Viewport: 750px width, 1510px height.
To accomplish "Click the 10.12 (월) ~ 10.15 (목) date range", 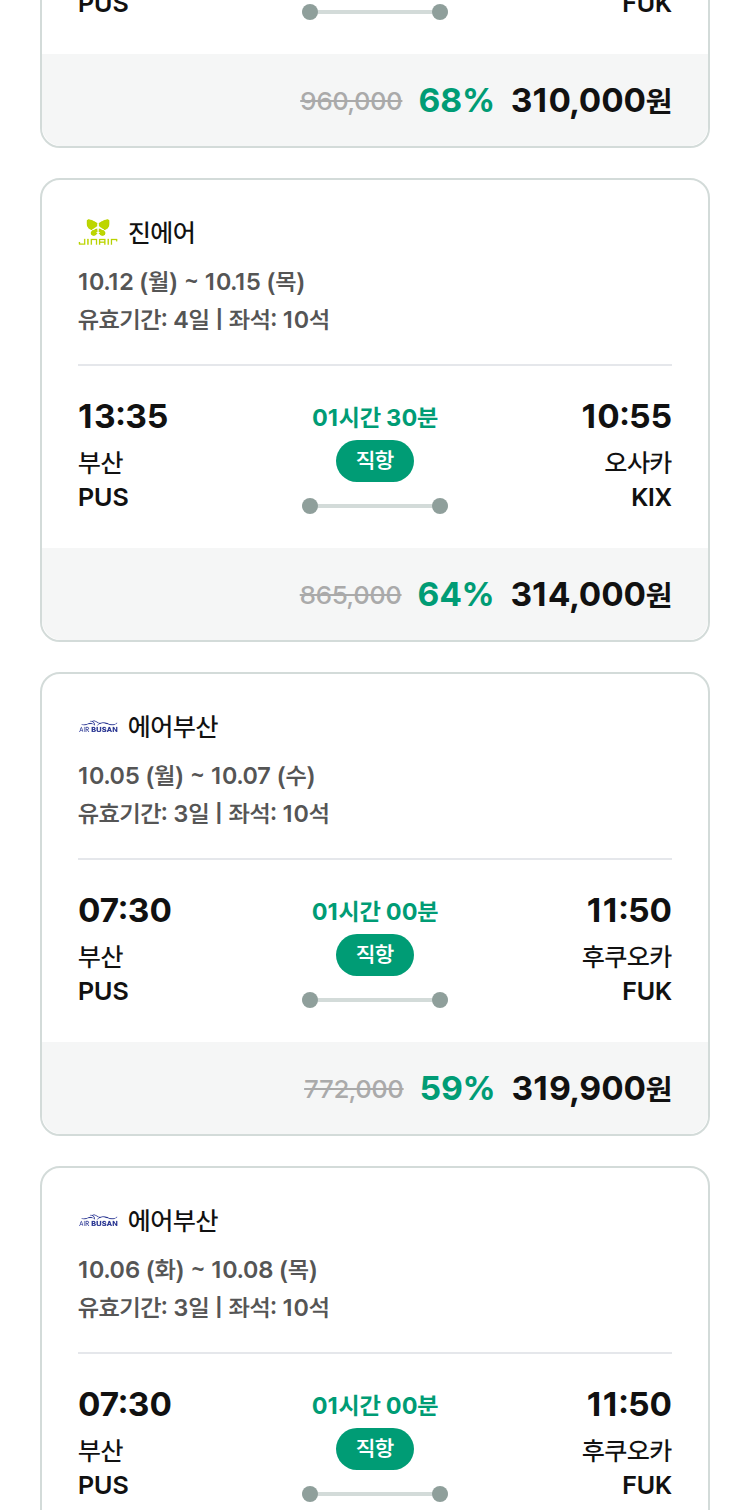I will 191,282.
